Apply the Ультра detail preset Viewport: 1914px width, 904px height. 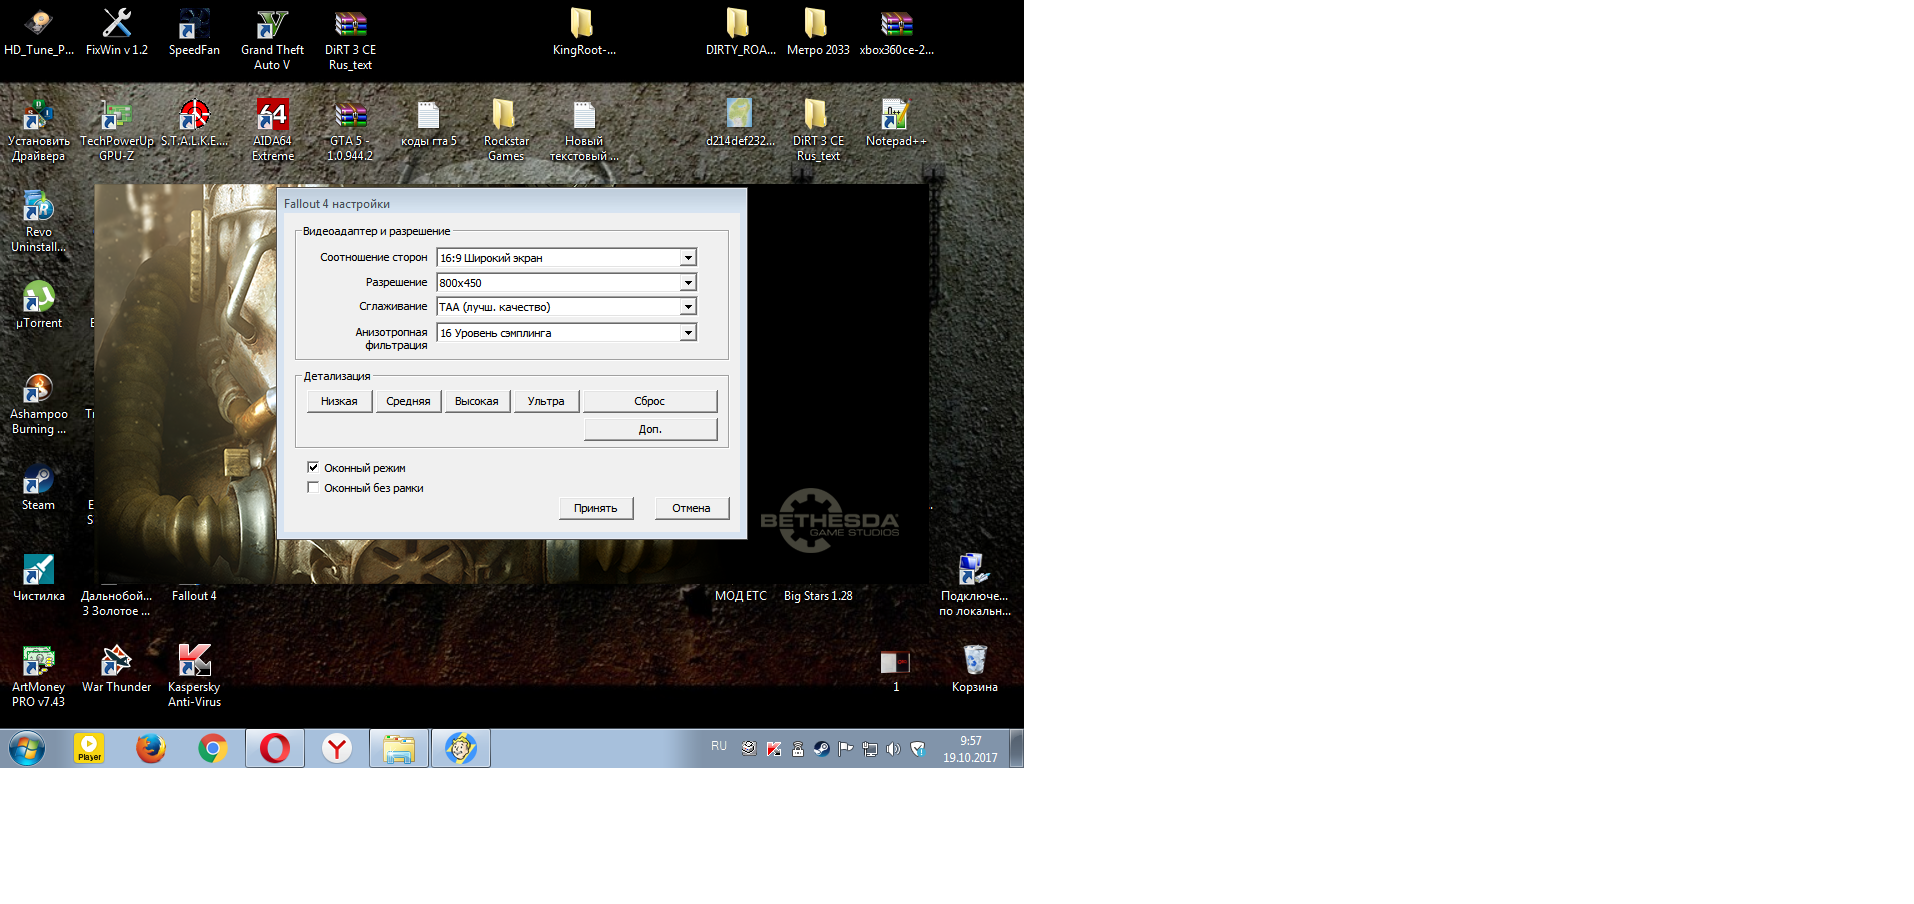pos(546,401)
